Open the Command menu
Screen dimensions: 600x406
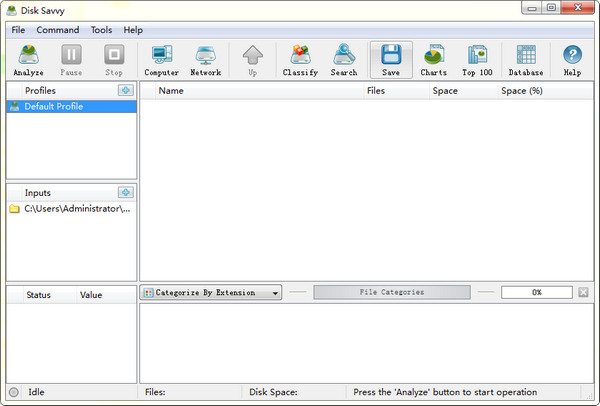coord(57,30)
